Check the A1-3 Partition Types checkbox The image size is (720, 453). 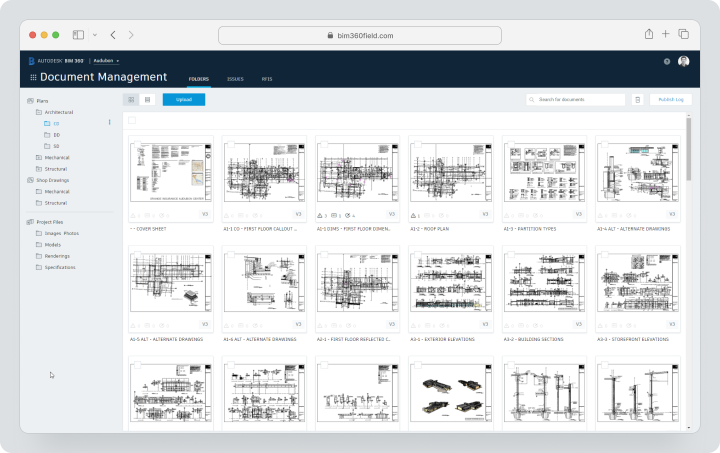point(511,145)
